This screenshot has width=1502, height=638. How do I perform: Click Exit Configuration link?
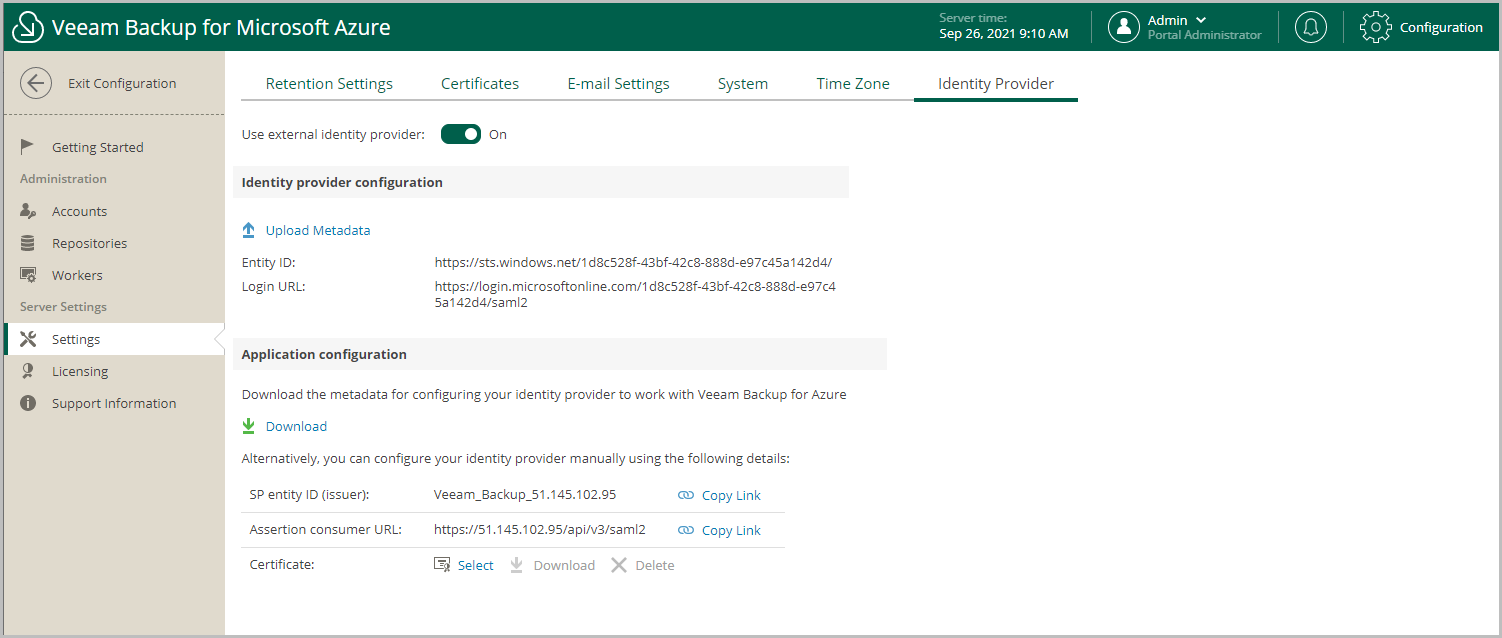tap(122, 83)
